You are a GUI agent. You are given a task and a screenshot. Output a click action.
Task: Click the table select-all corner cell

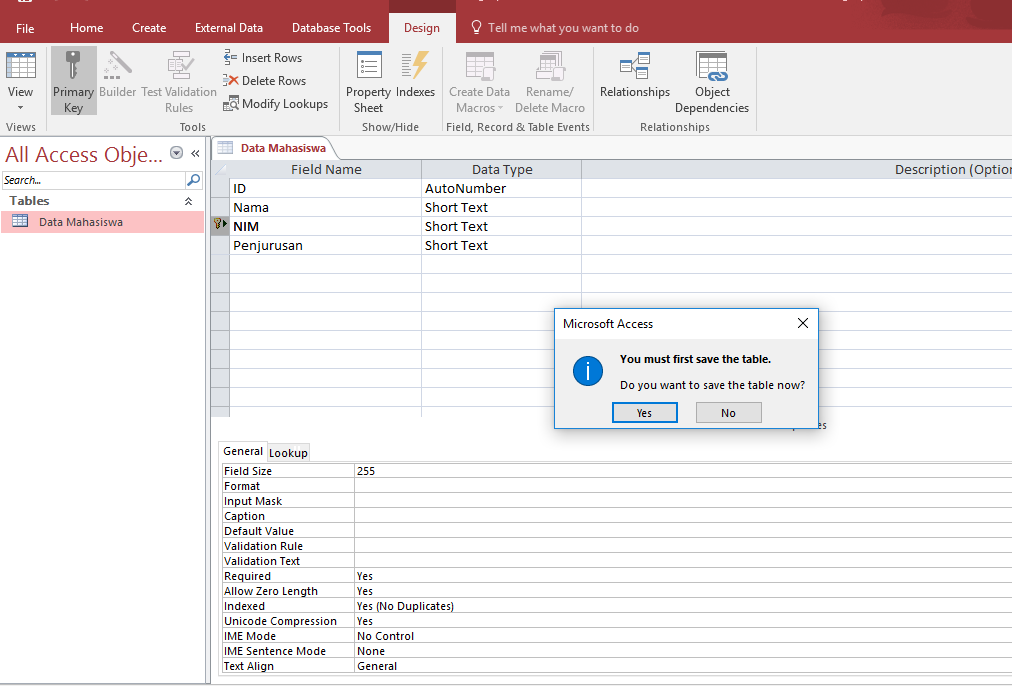(x=220, y=169)
